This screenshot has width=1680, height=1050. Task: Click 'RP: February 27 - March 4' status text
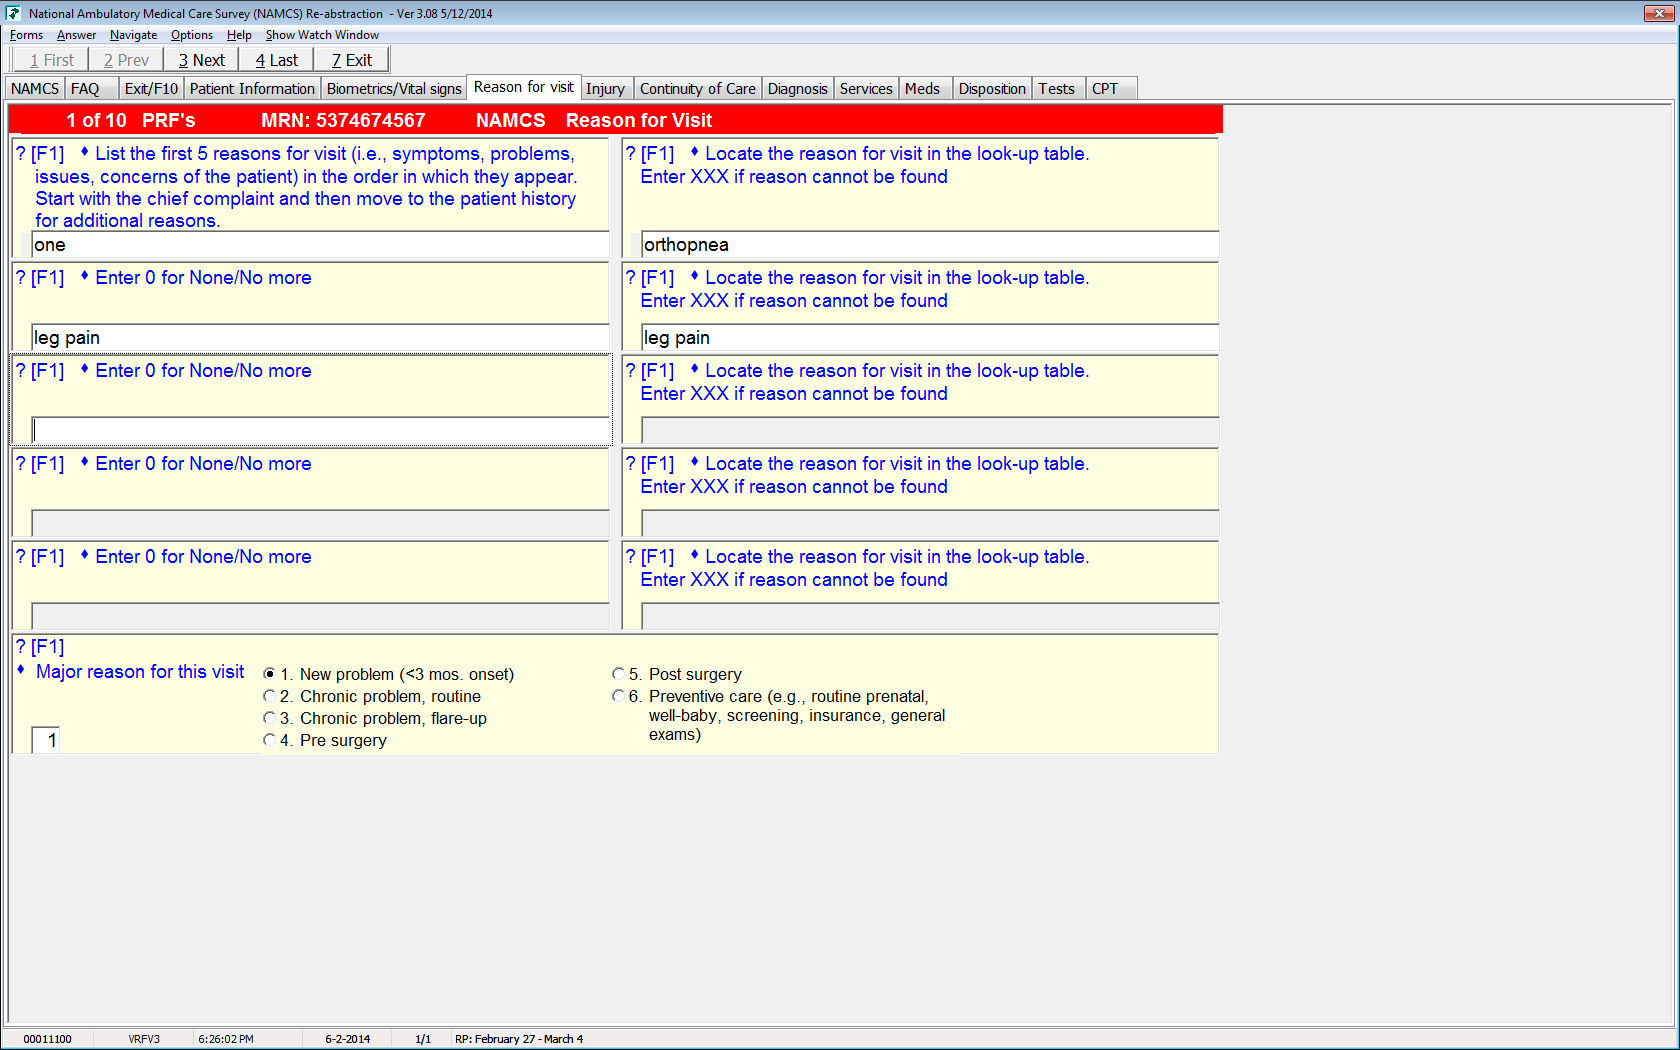pos(519,1039)
